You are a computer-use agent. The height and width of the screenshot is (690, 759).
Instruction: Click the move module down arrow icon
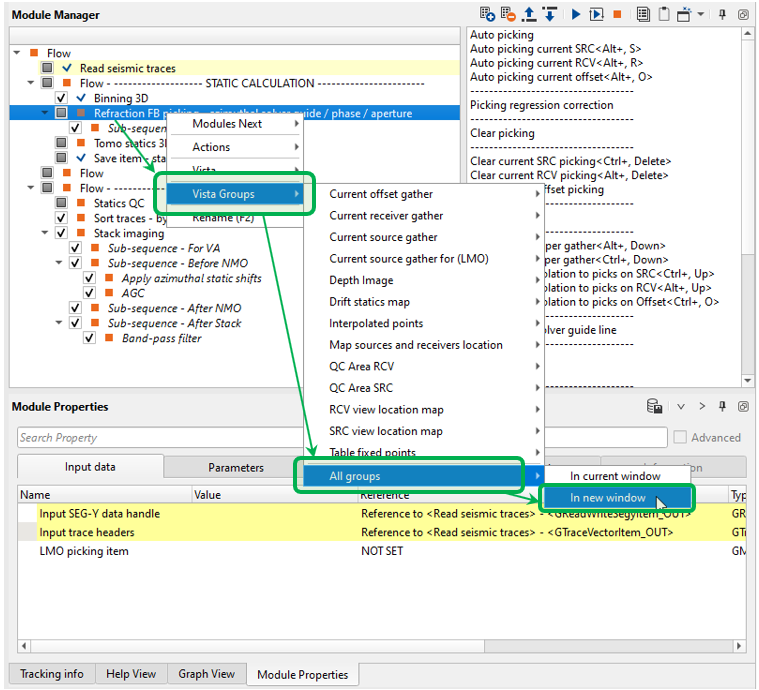549,14
